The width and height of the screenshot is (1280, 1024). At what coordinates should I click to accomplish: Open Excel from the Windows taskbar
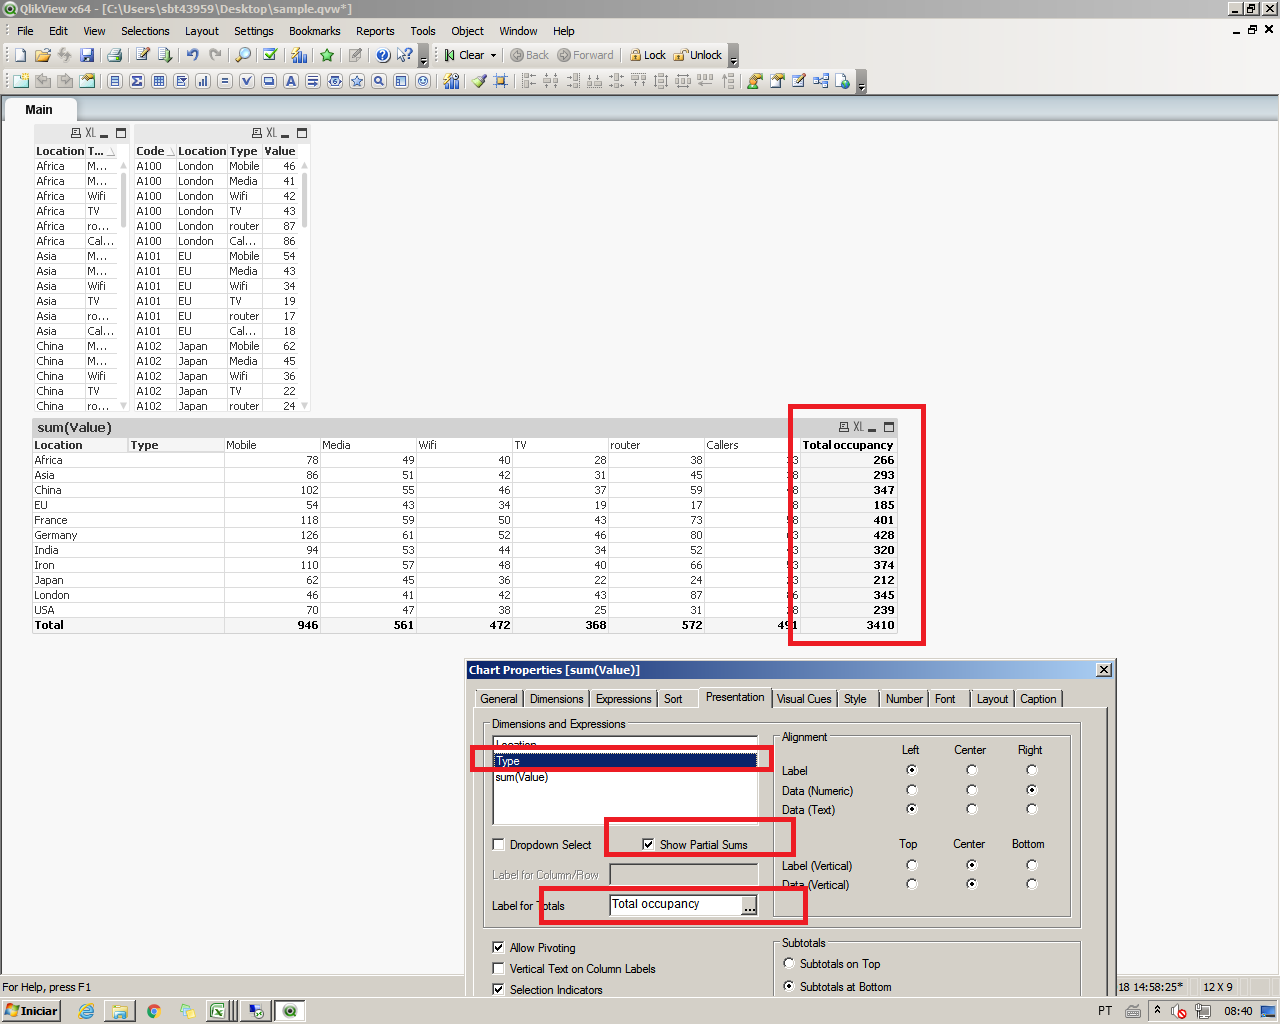click(x=217, y=1011)
